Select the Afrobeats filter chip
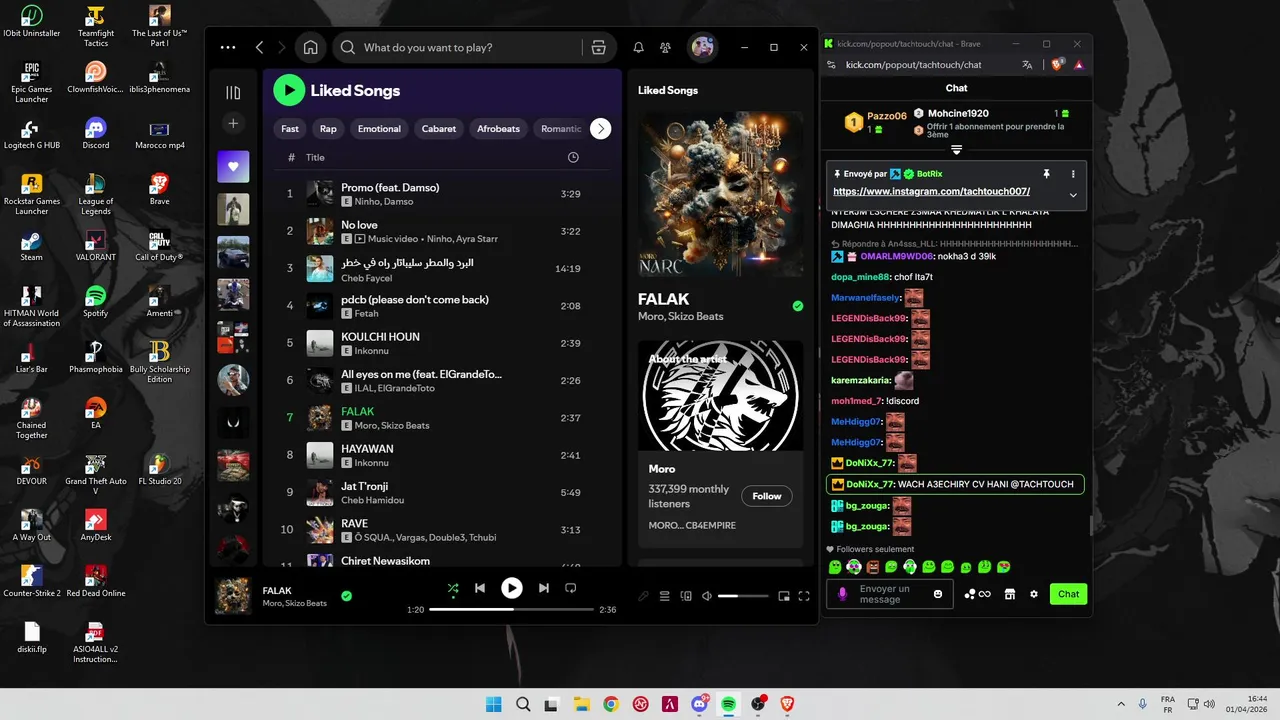Screen dimensions: 1280x720 pyautogui.click(x=498, y=128)
